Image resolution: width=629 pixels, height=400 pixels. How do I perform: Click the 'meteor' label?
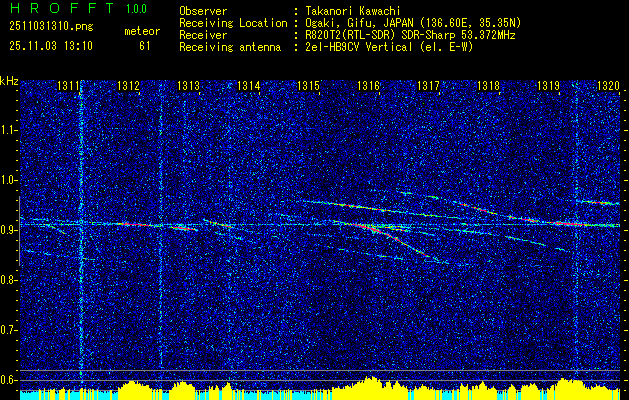(x=142, y=31)
